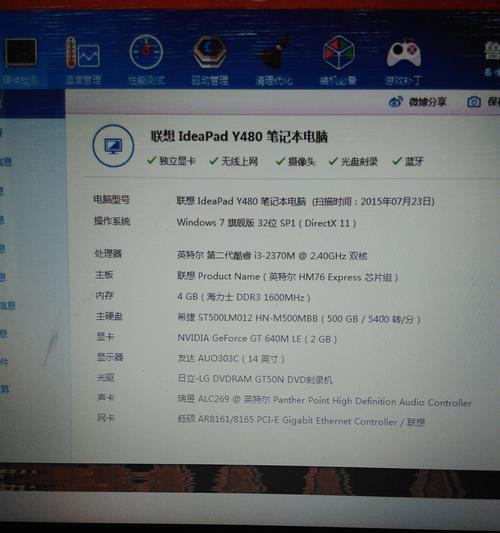Click the round computer overview icon
This screenshot has width=500, height=533.
pyautogui.click(x=113, y=146)
